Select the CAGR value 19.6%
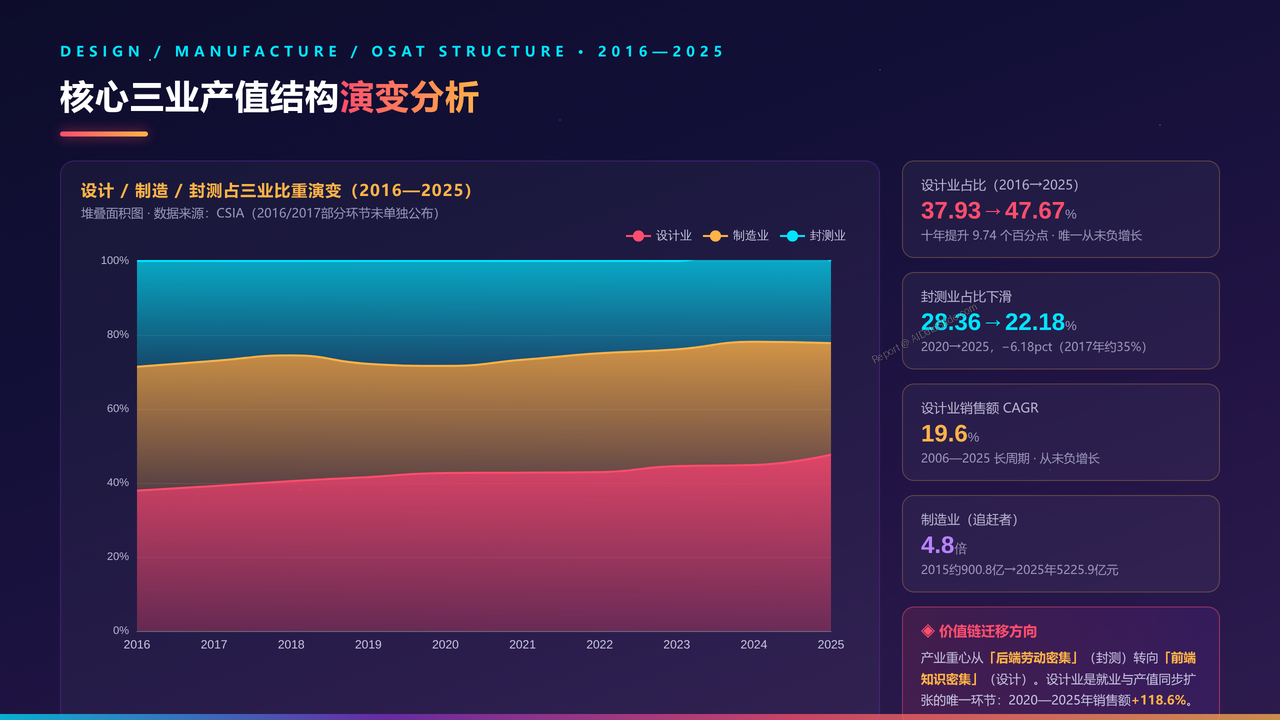Screen dimensions: 1280x720 tap(950, 434)
